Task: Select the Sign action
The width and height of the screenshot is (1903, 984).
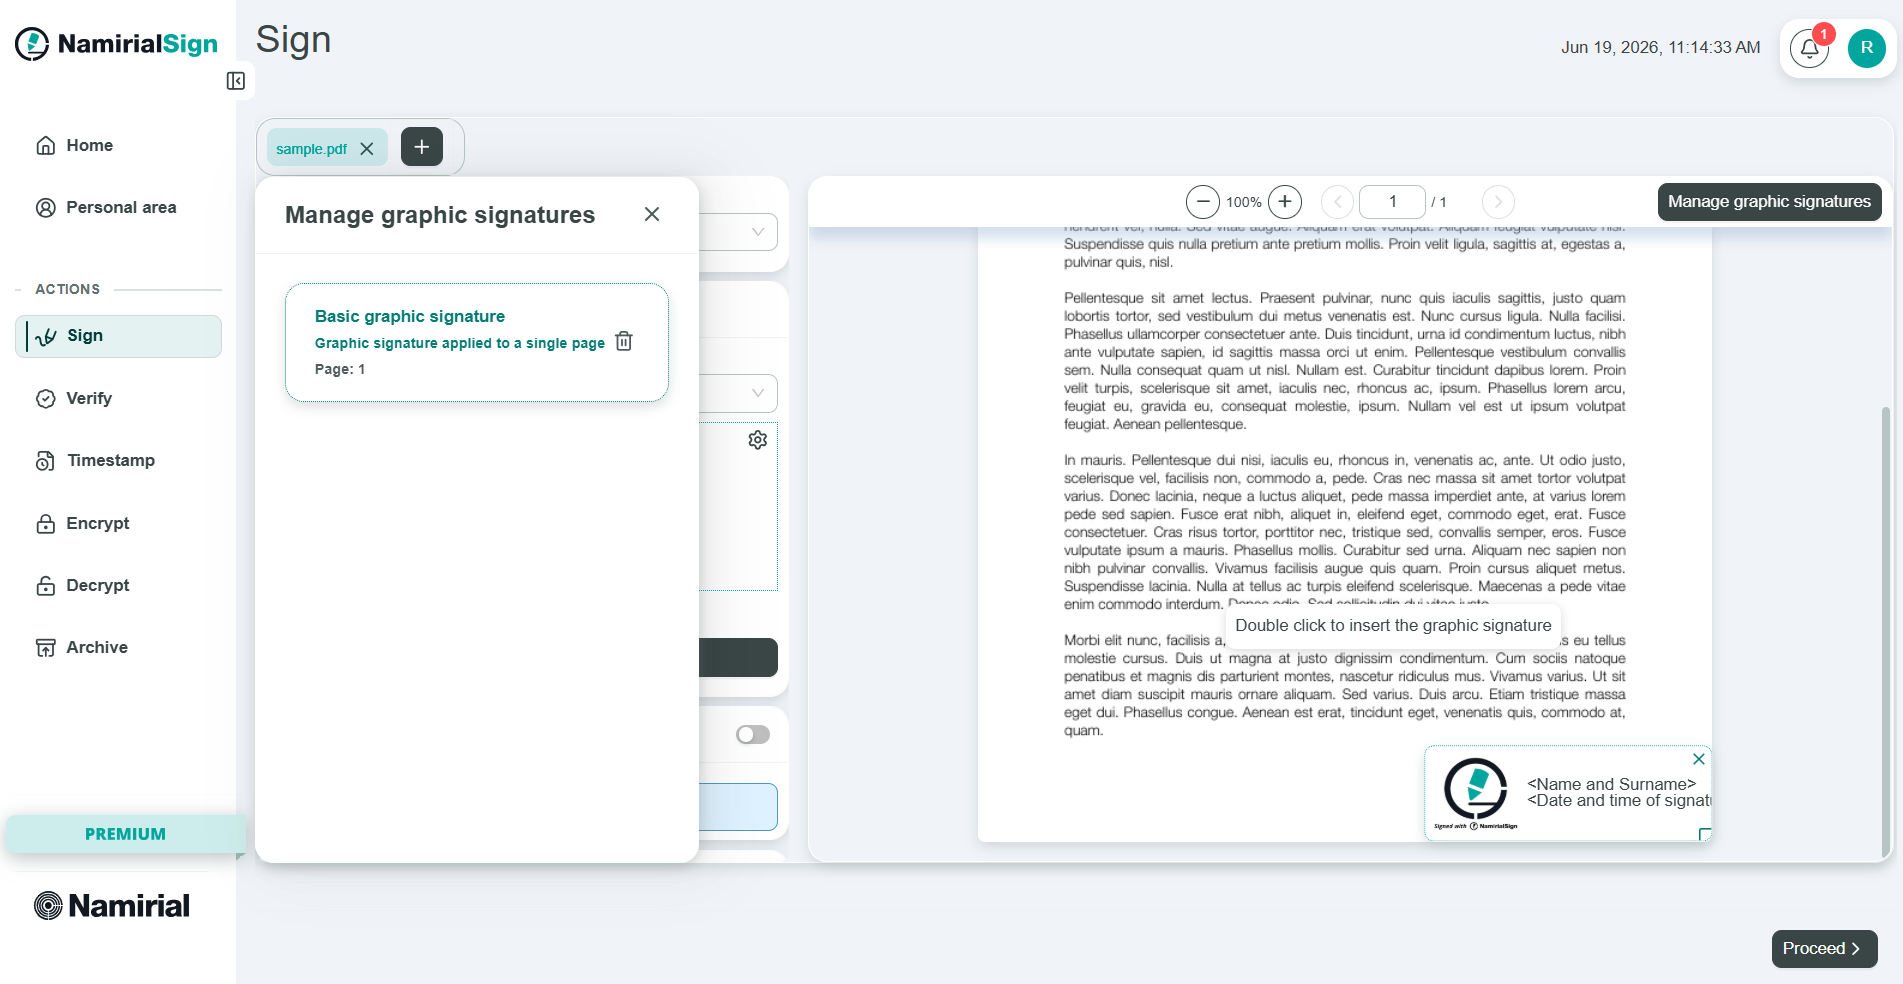Action: 119,336
